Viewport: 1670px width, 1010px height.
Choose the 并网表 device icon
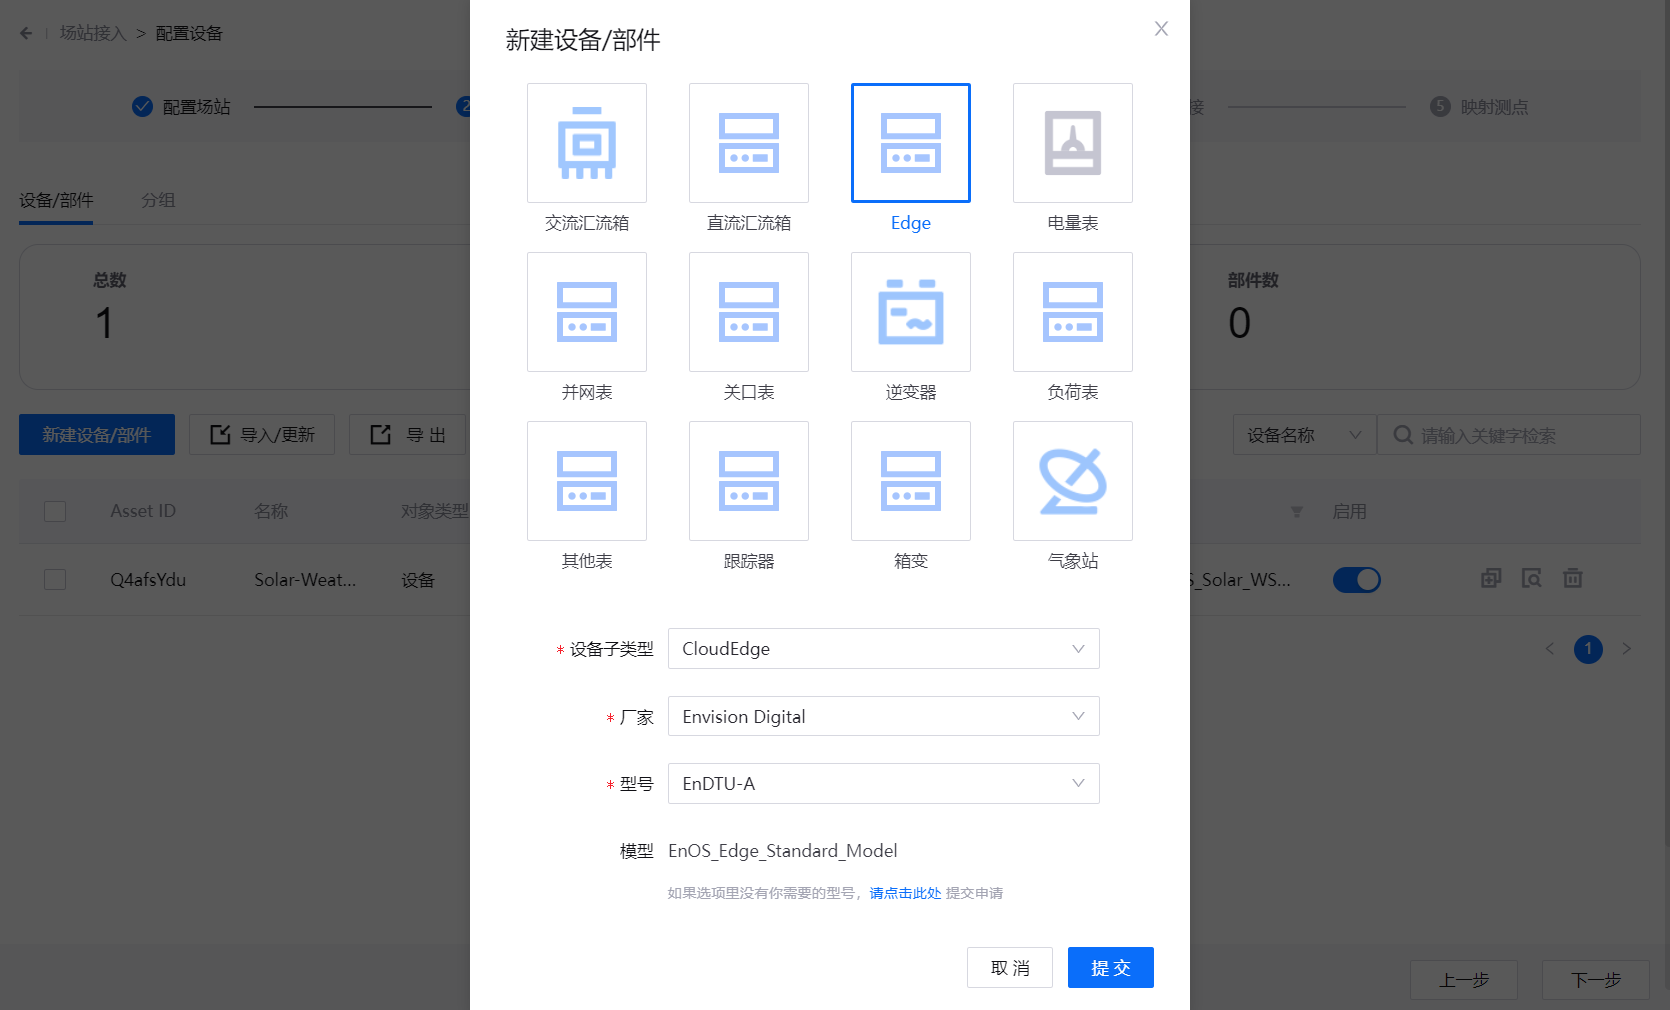[x=587, y=312]
